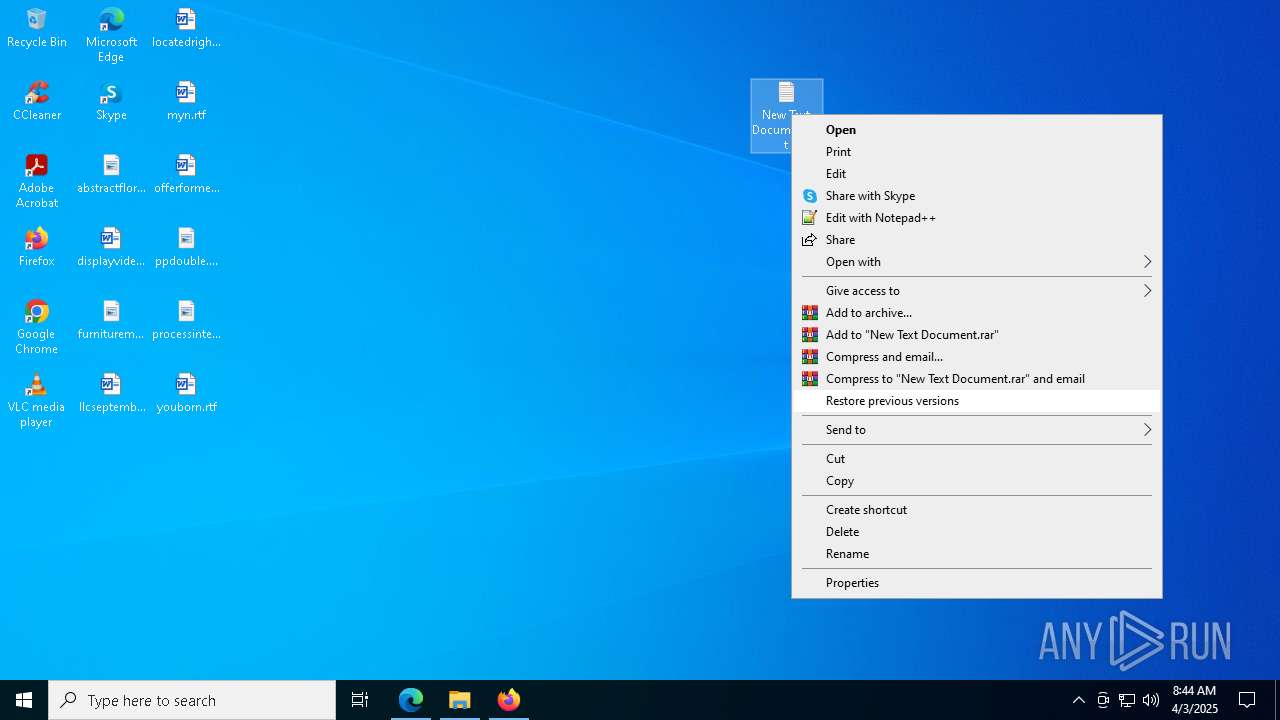Choose Create shortcut menu entry
Viewport: 1280px width, 720px height.
(977, 510)
